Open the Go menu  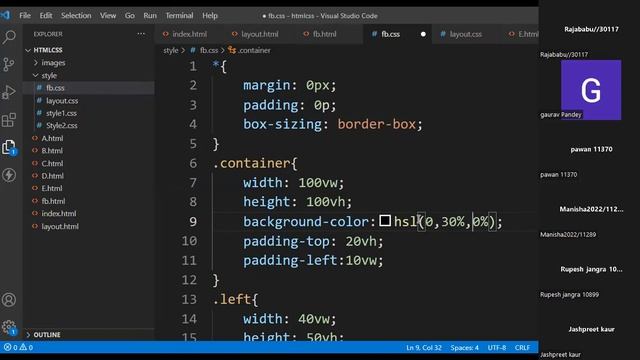click(129, 16)
